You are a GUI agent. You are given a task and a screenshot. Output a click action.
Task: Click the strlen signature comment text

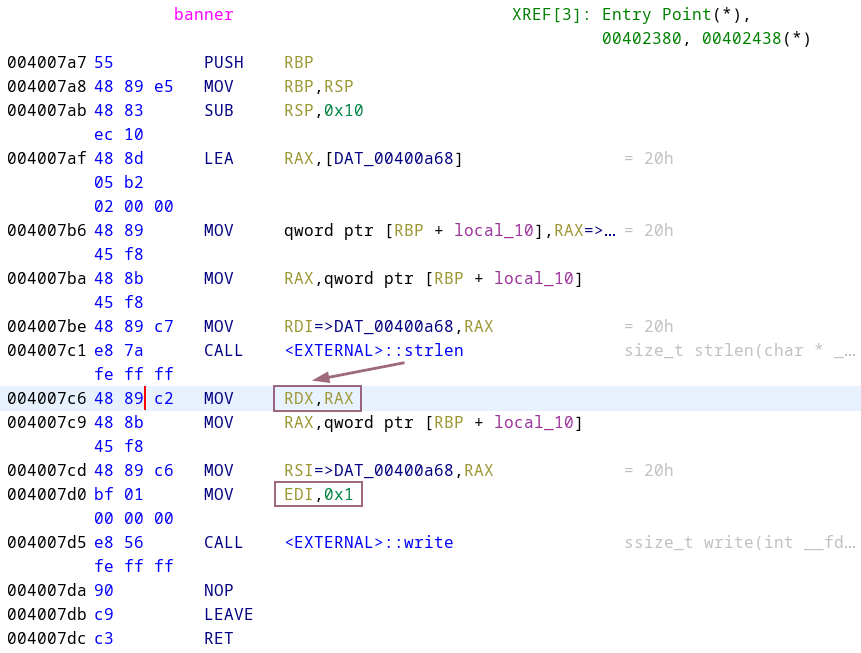[740, 350]
